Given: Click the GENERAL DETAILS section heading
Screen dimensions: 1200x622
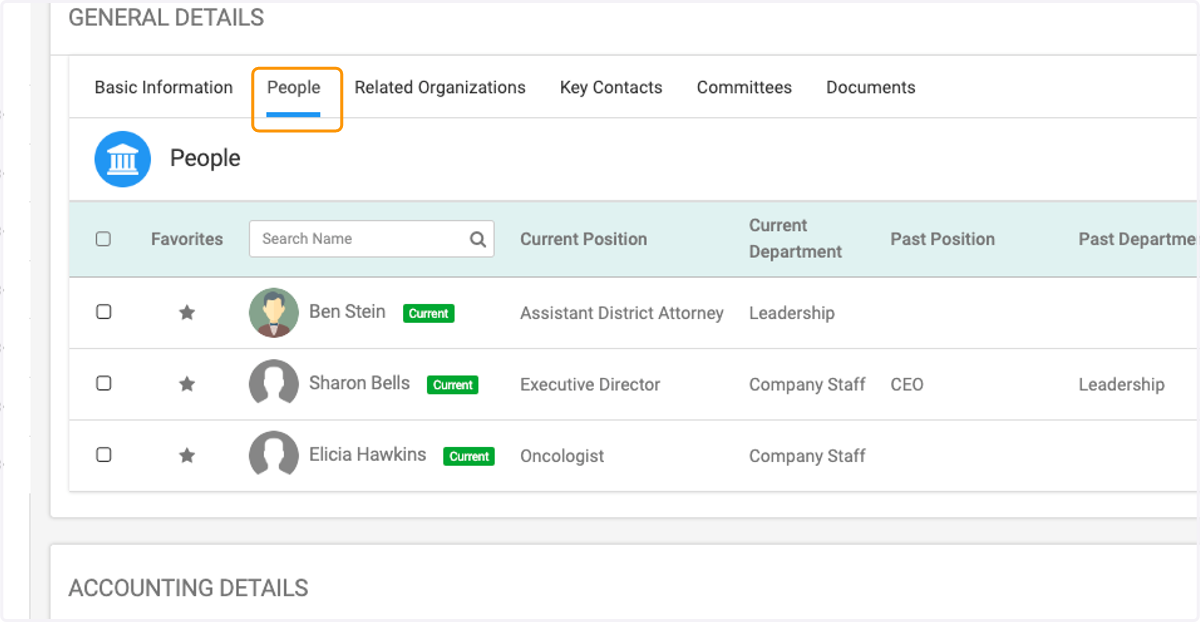Looking at the screenshot, I should (166, 18).
